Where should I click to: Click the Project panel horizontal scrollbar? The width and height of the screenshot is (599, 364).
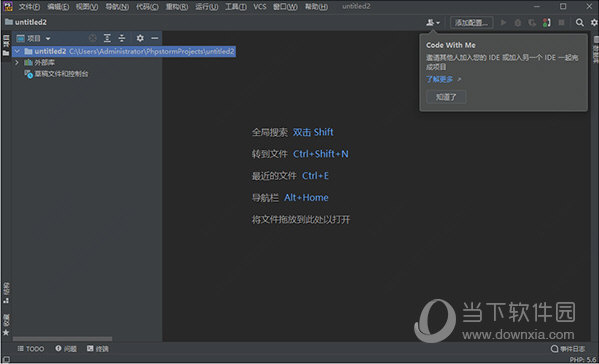pyautogui.click(x=62, y=339)
